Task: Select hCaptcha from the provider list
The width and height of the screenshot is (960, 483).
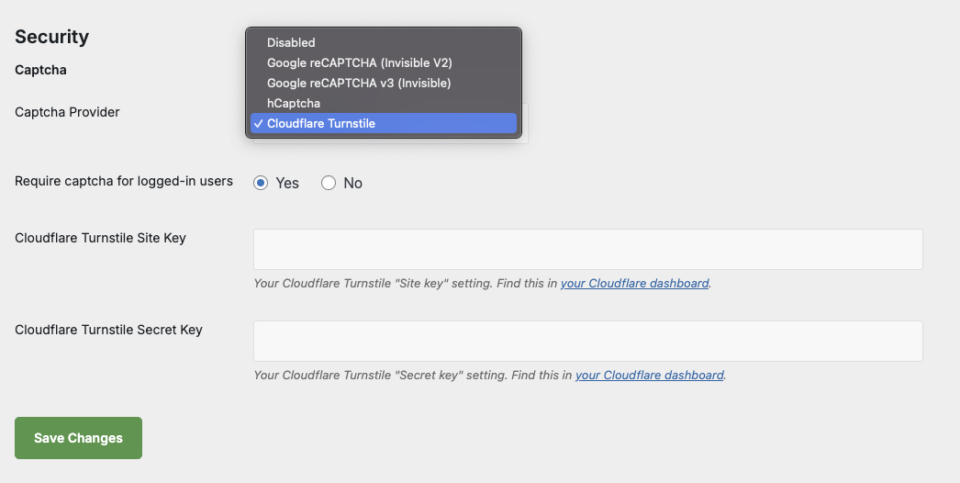Action: click(294, 103)
